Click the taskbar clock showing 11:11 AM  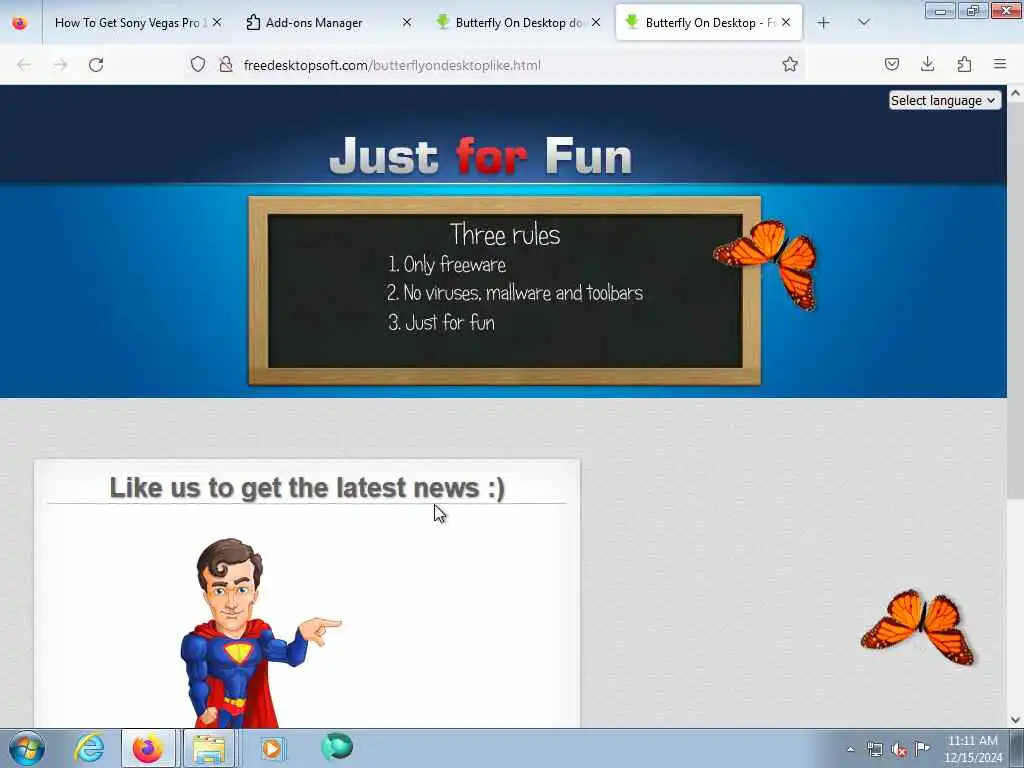pos(972,749)
